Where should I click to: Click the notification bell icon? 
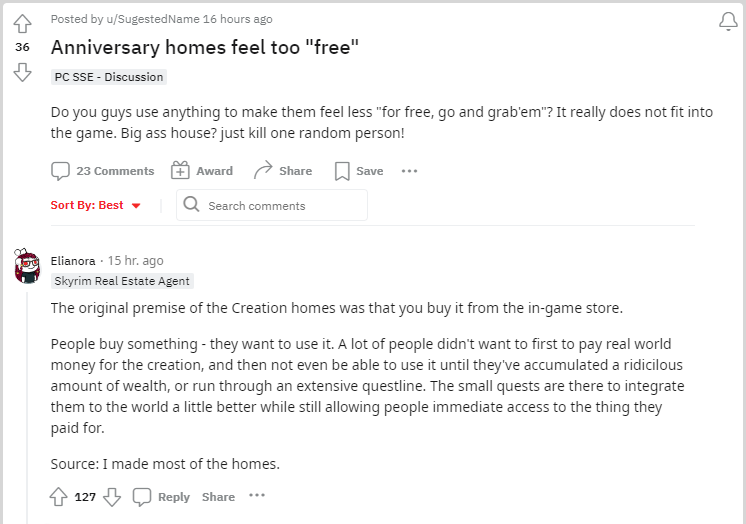click(x=728, y=21)
